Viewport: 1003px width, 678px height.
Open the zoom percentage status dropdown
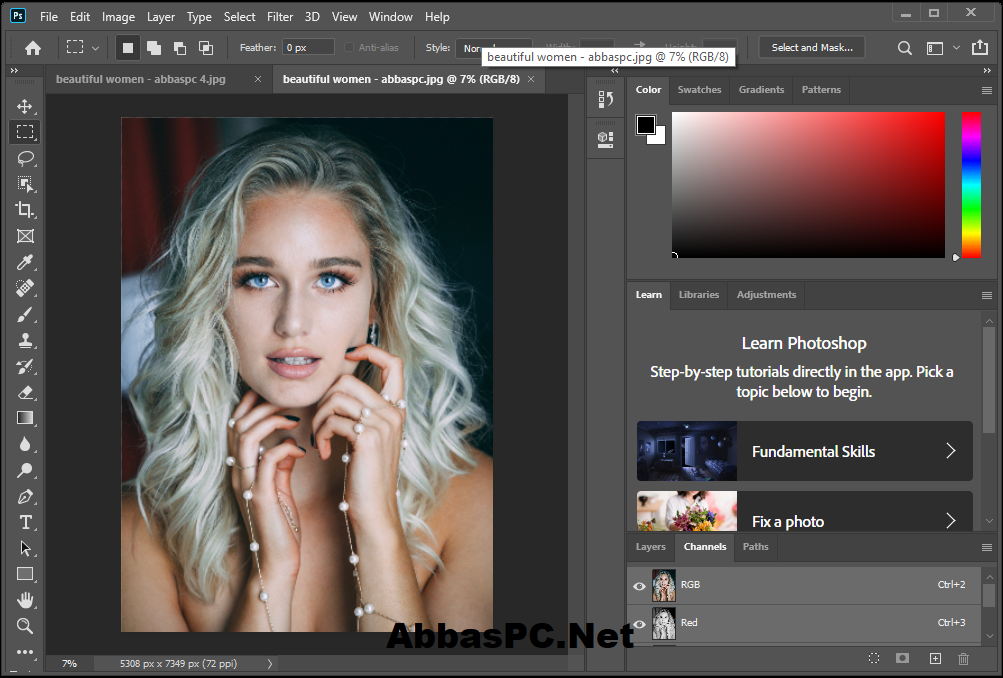tap(69, 662)
